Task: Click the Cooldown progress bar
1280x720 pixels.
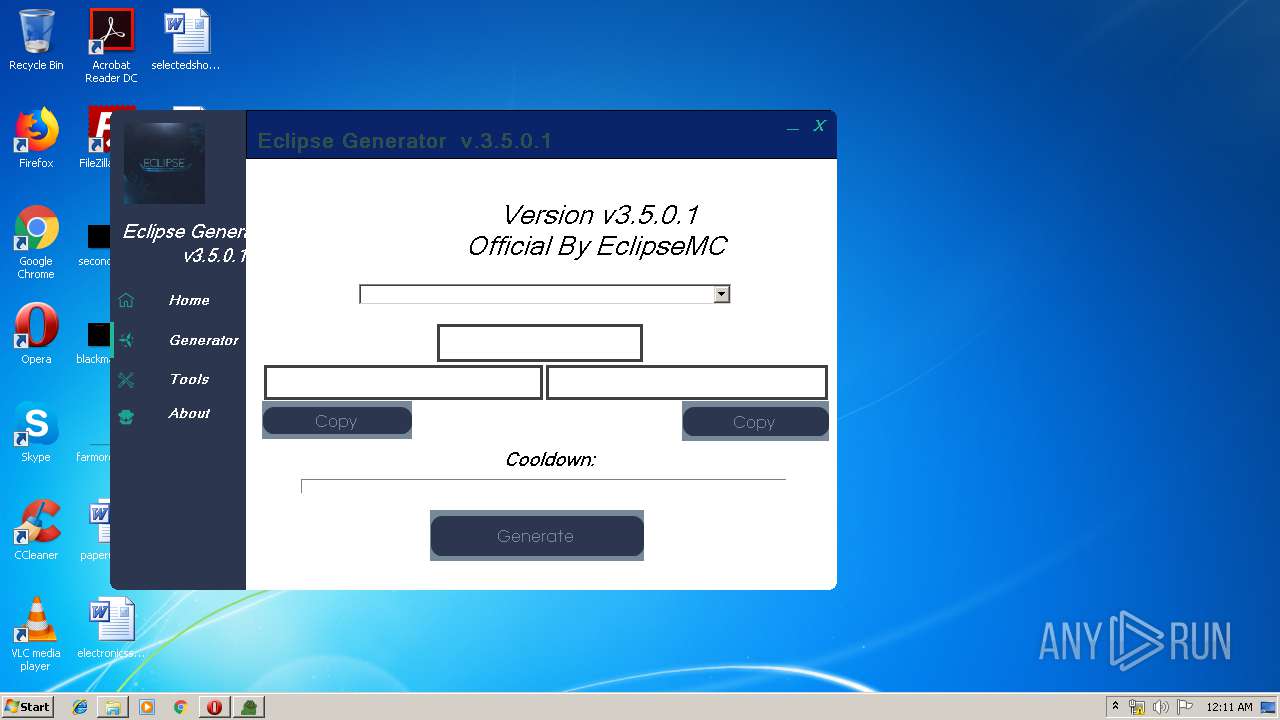Action: coord(543,486)
